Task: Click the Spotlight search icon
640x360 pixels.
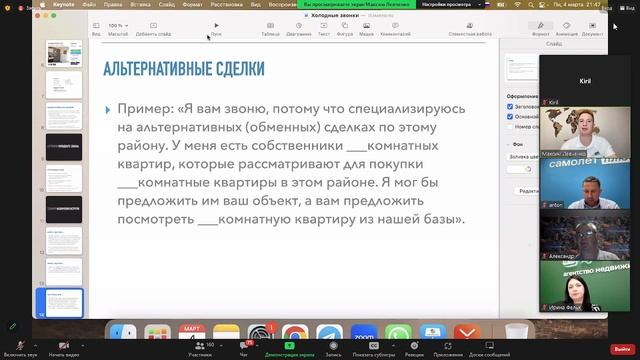Action: click(x=531, y=4)
